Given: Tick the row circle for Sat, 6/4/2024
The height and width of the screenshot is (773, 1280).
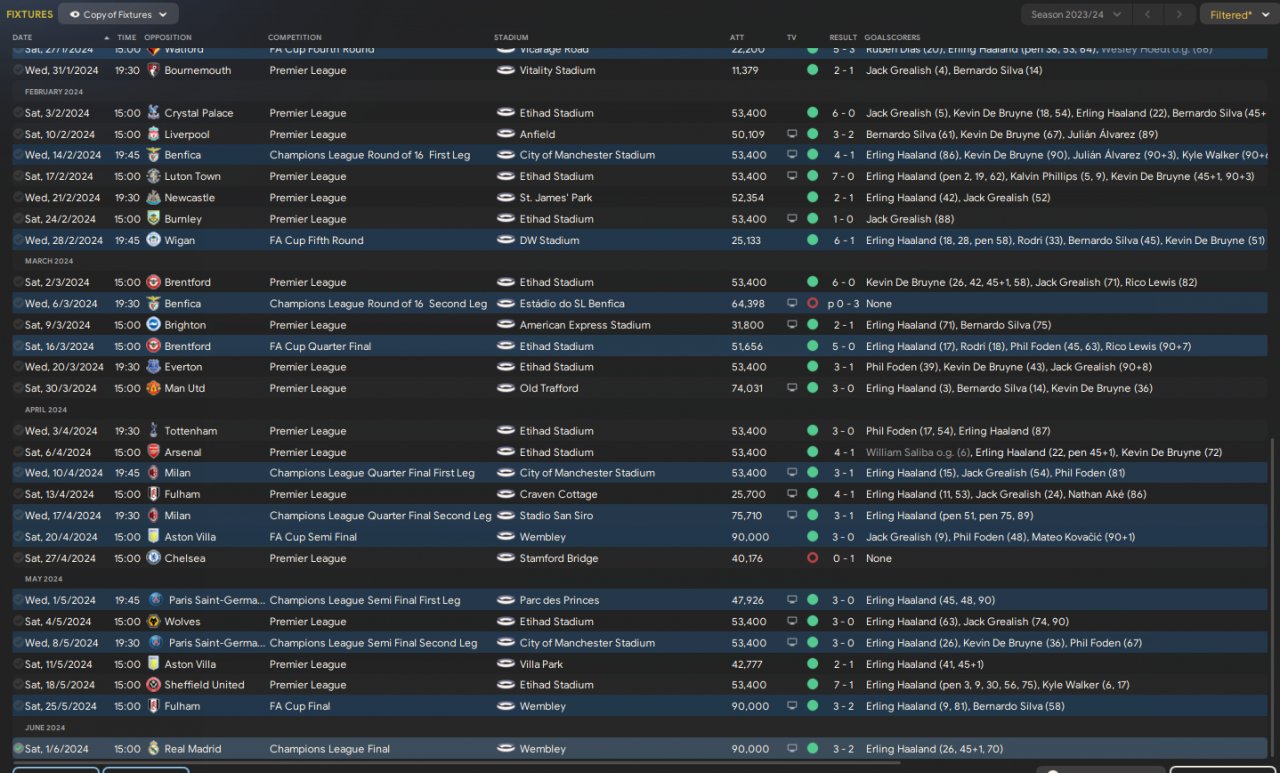Looking at the screenshot, I should tap(18, 452).
